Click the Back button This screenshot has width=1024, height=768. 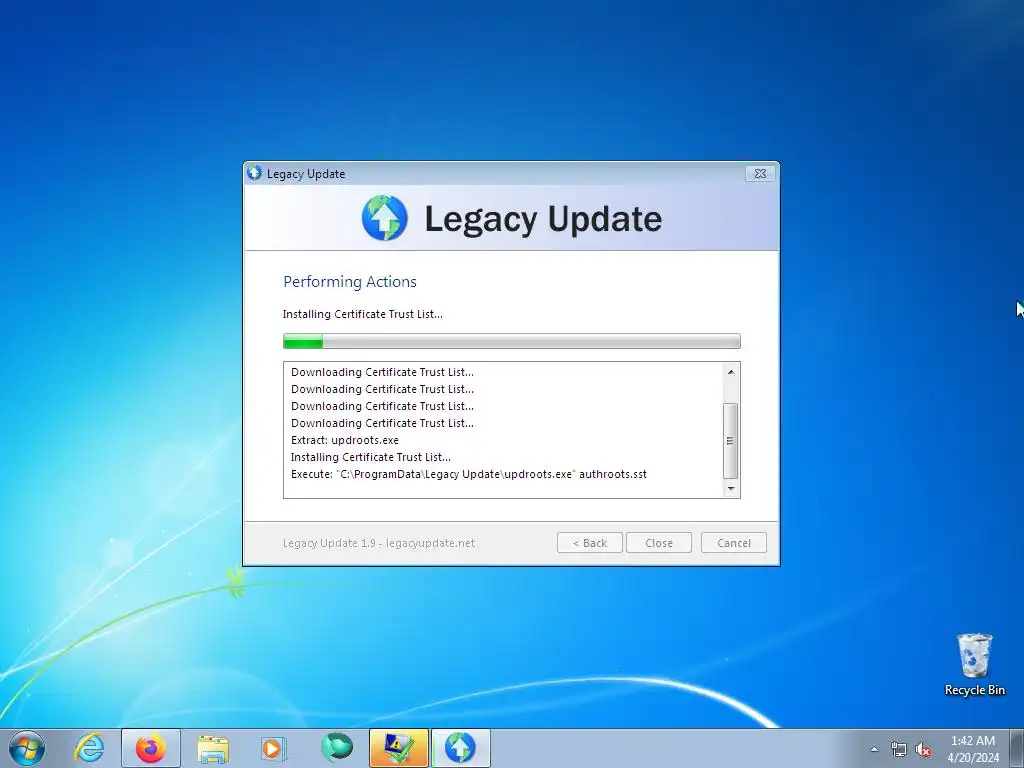click(590, 543)
